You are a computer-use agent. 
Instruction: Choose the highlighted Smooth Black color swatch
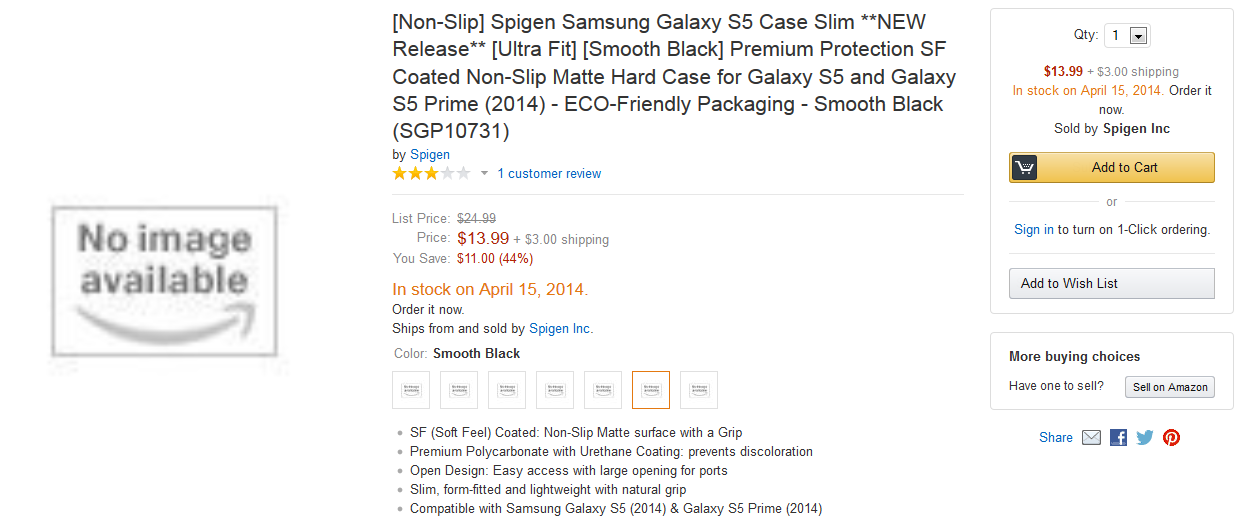point(651,390)
